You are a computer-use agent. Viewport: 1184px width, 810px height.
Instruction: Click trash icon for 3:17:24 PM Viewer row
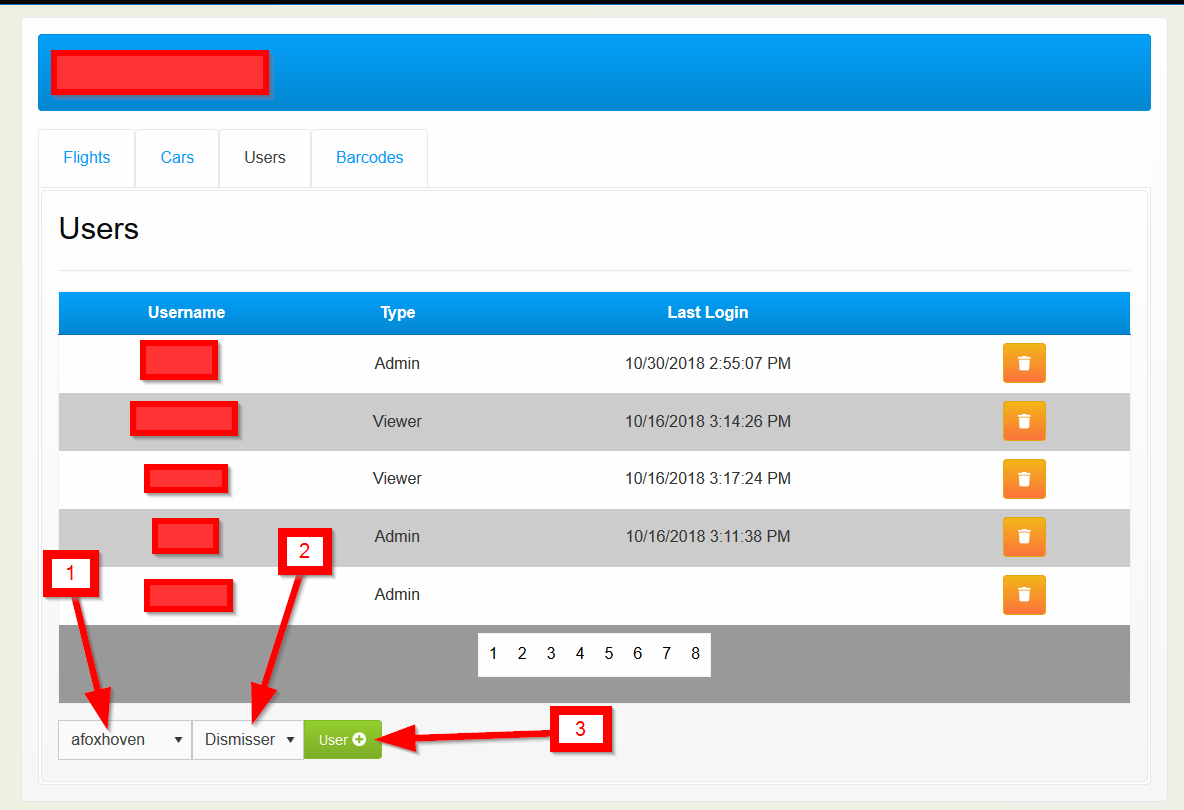1023,479
